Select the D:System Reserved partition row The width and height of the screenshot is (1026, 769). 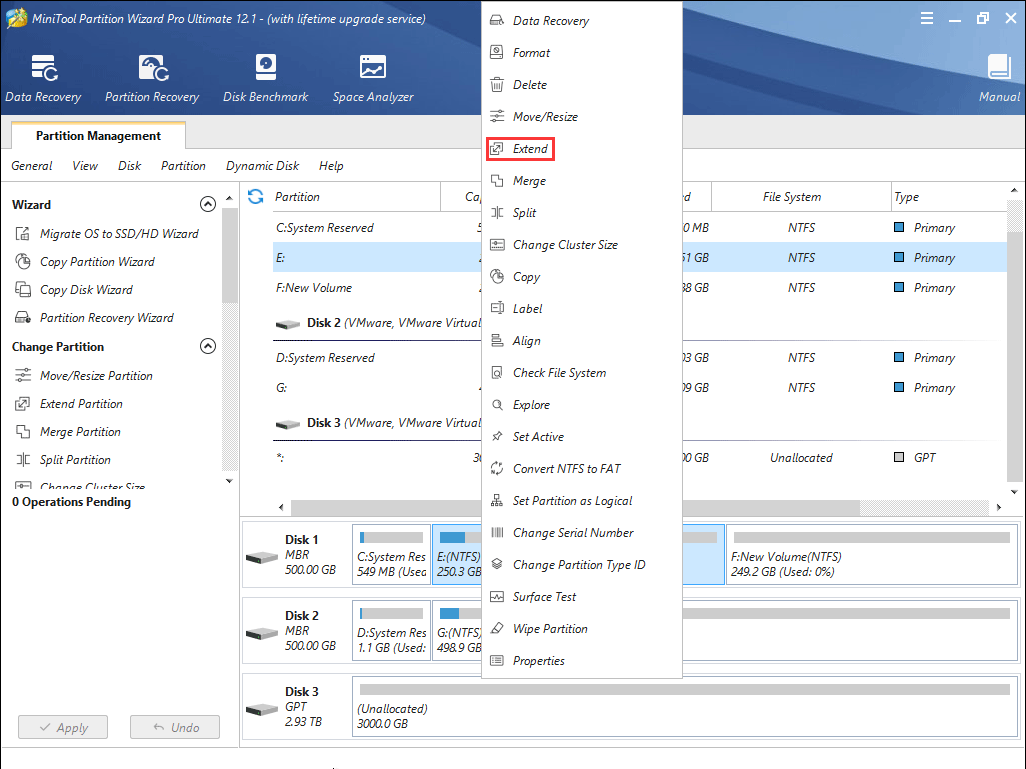639,358
